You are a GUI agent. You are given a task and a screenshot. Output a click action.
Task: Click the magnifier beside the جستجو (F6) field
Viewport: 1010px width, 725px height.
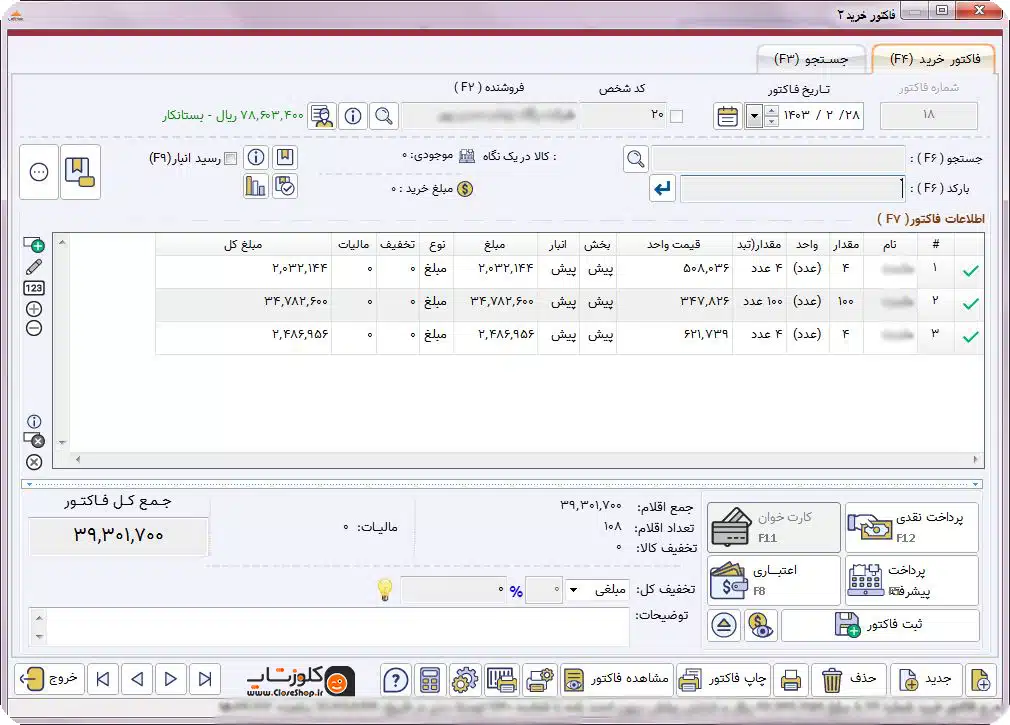(x=636, y=158)
